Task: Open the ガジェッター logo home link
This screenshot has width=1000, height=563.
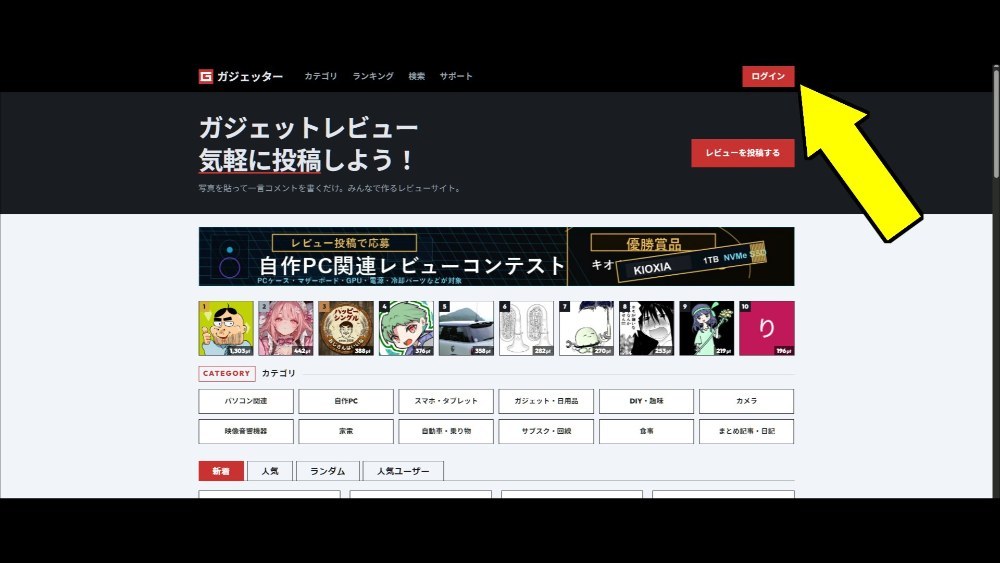Action: point(240,77)
